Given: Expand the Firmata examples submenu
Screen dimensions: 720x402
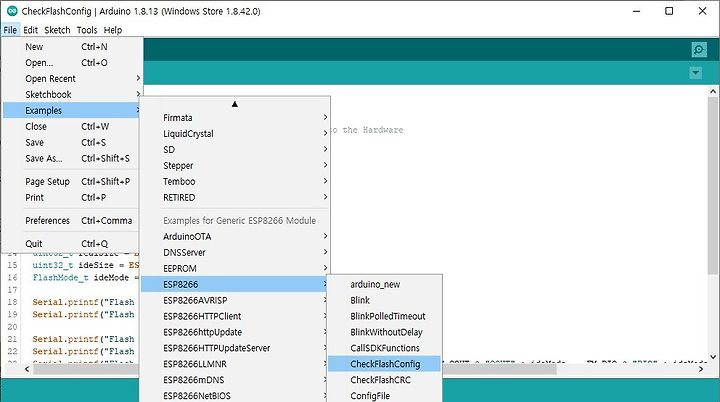Looking at the screenshot, I should [x=235, y=118].
